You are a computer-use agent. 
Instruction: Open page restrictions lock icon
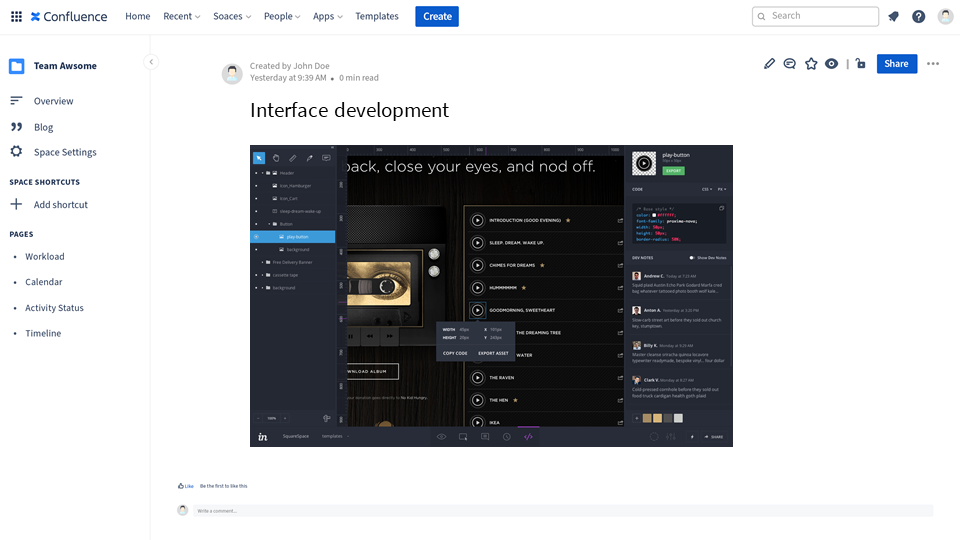[x=861, y=64]
